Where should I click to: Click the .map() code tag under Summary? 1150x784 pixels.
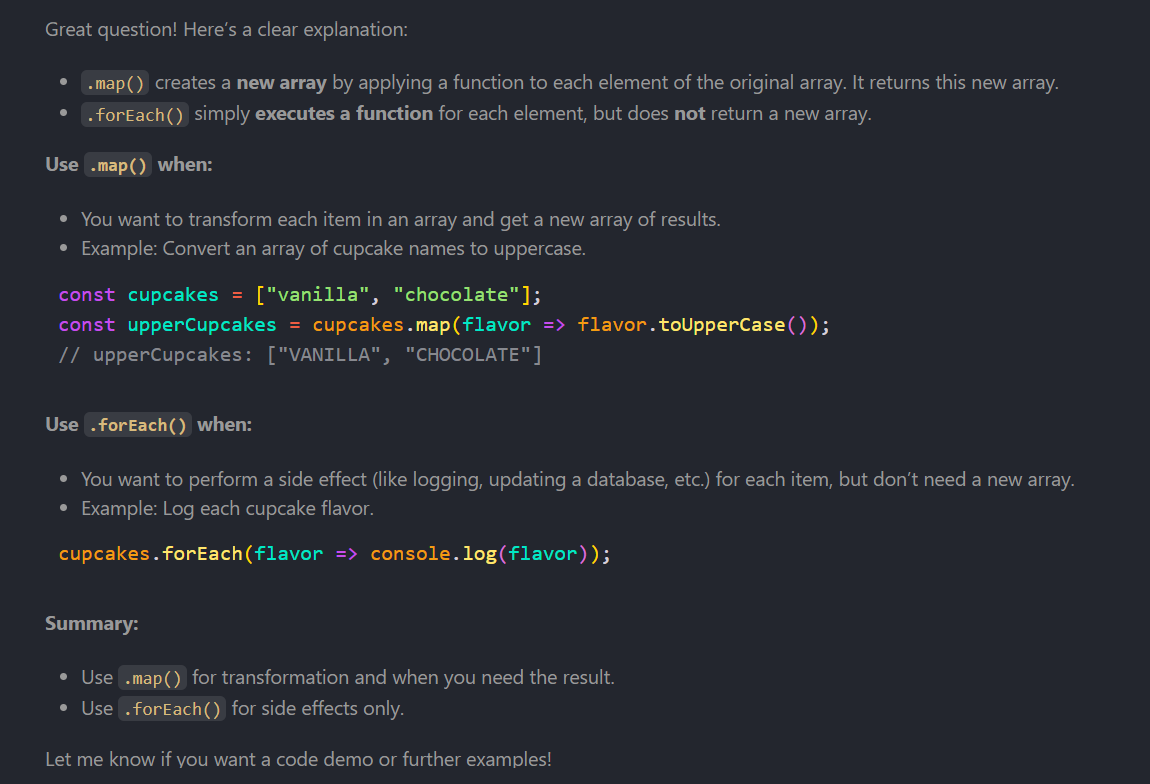(152, 678)
